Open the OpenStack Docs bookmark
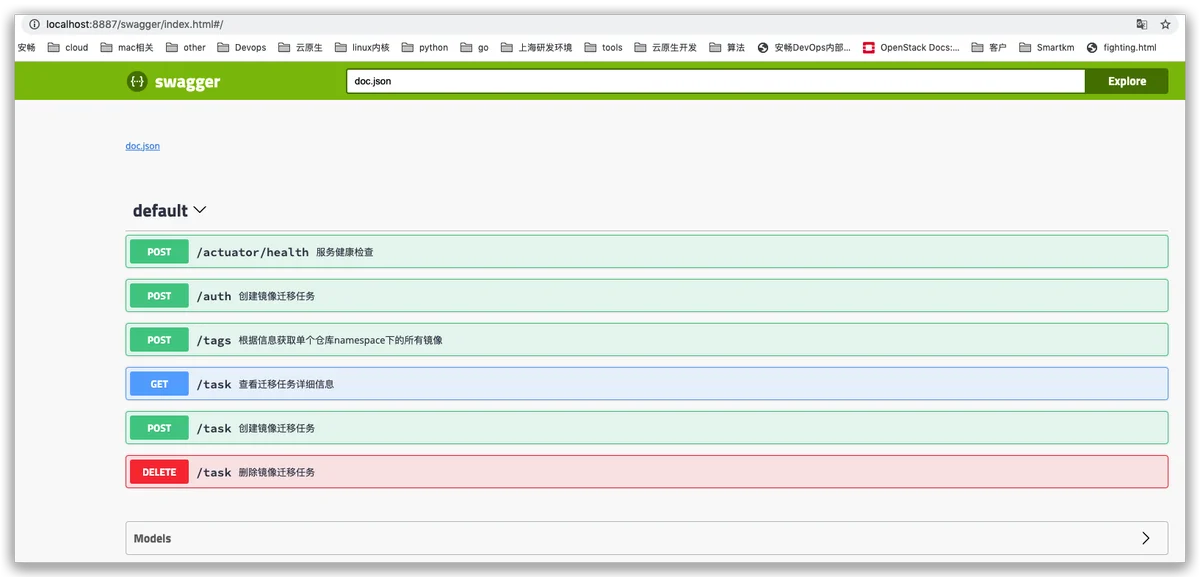This screenshot has width=1200, height=577. [x=912, y=47]
